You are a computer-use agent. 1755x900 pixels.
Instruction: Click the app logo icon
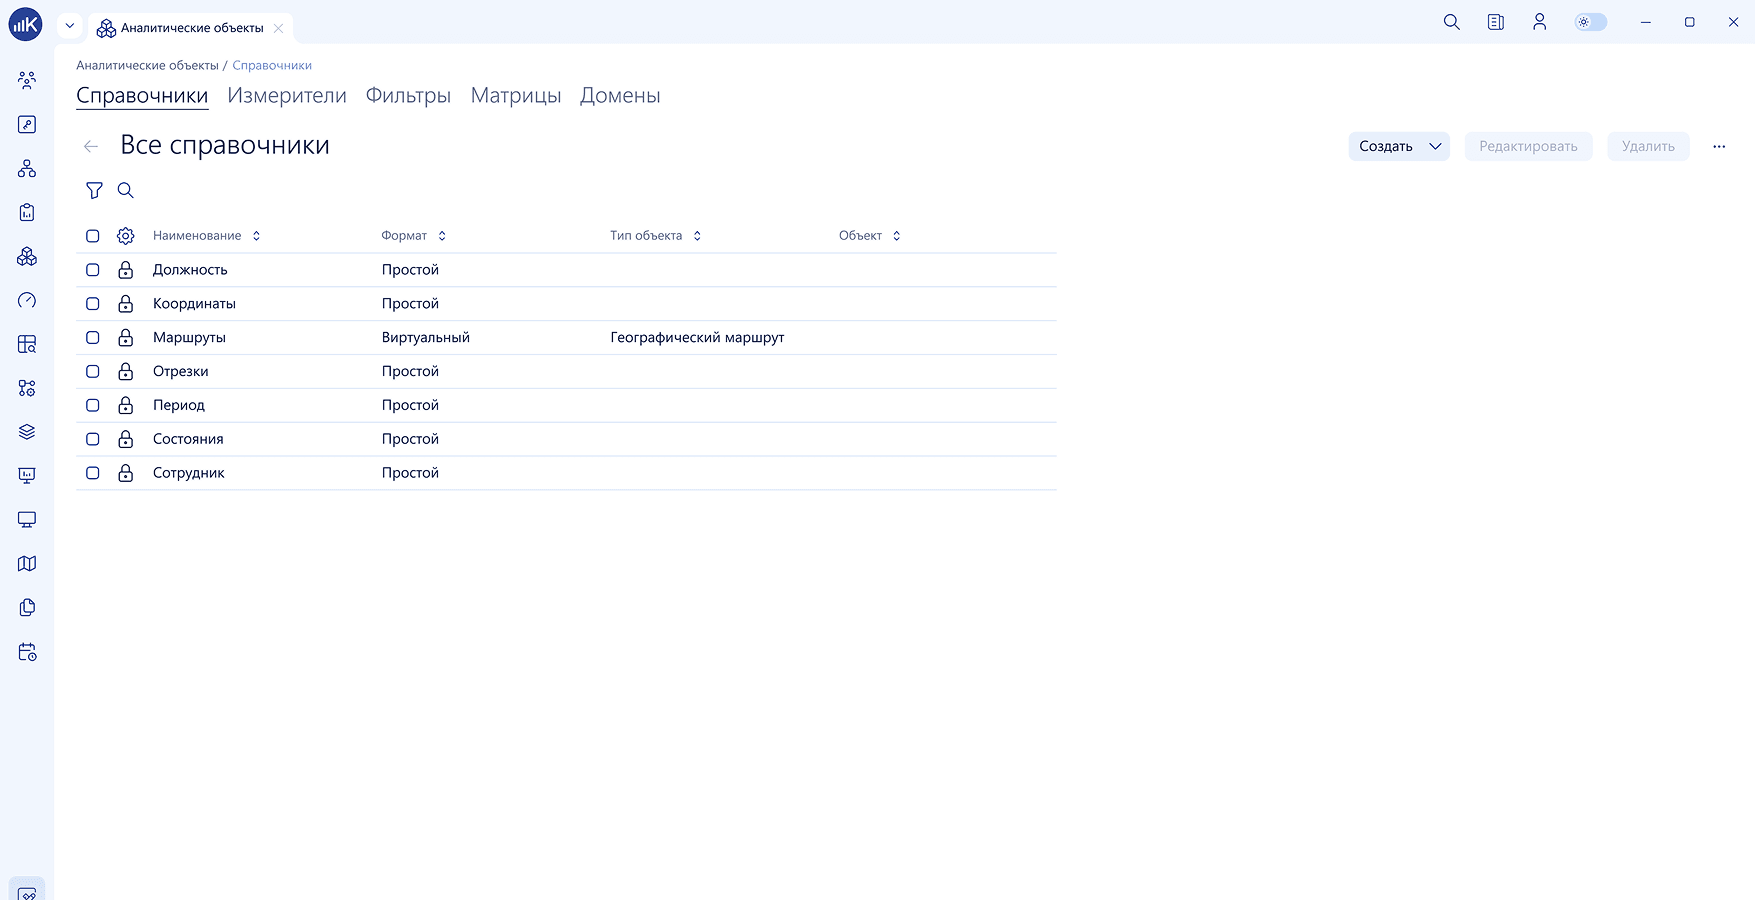(x=25, y=24)
